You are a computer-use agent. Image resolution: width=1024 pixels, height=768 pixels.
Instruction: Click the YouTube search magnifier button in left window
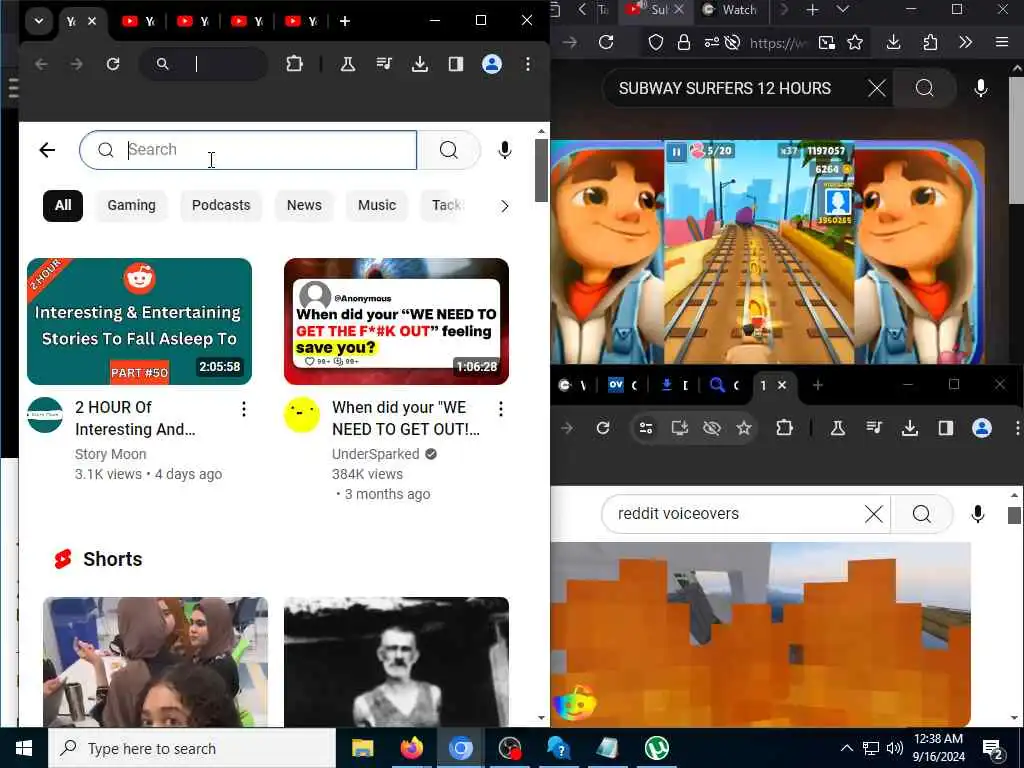point(449,150)
